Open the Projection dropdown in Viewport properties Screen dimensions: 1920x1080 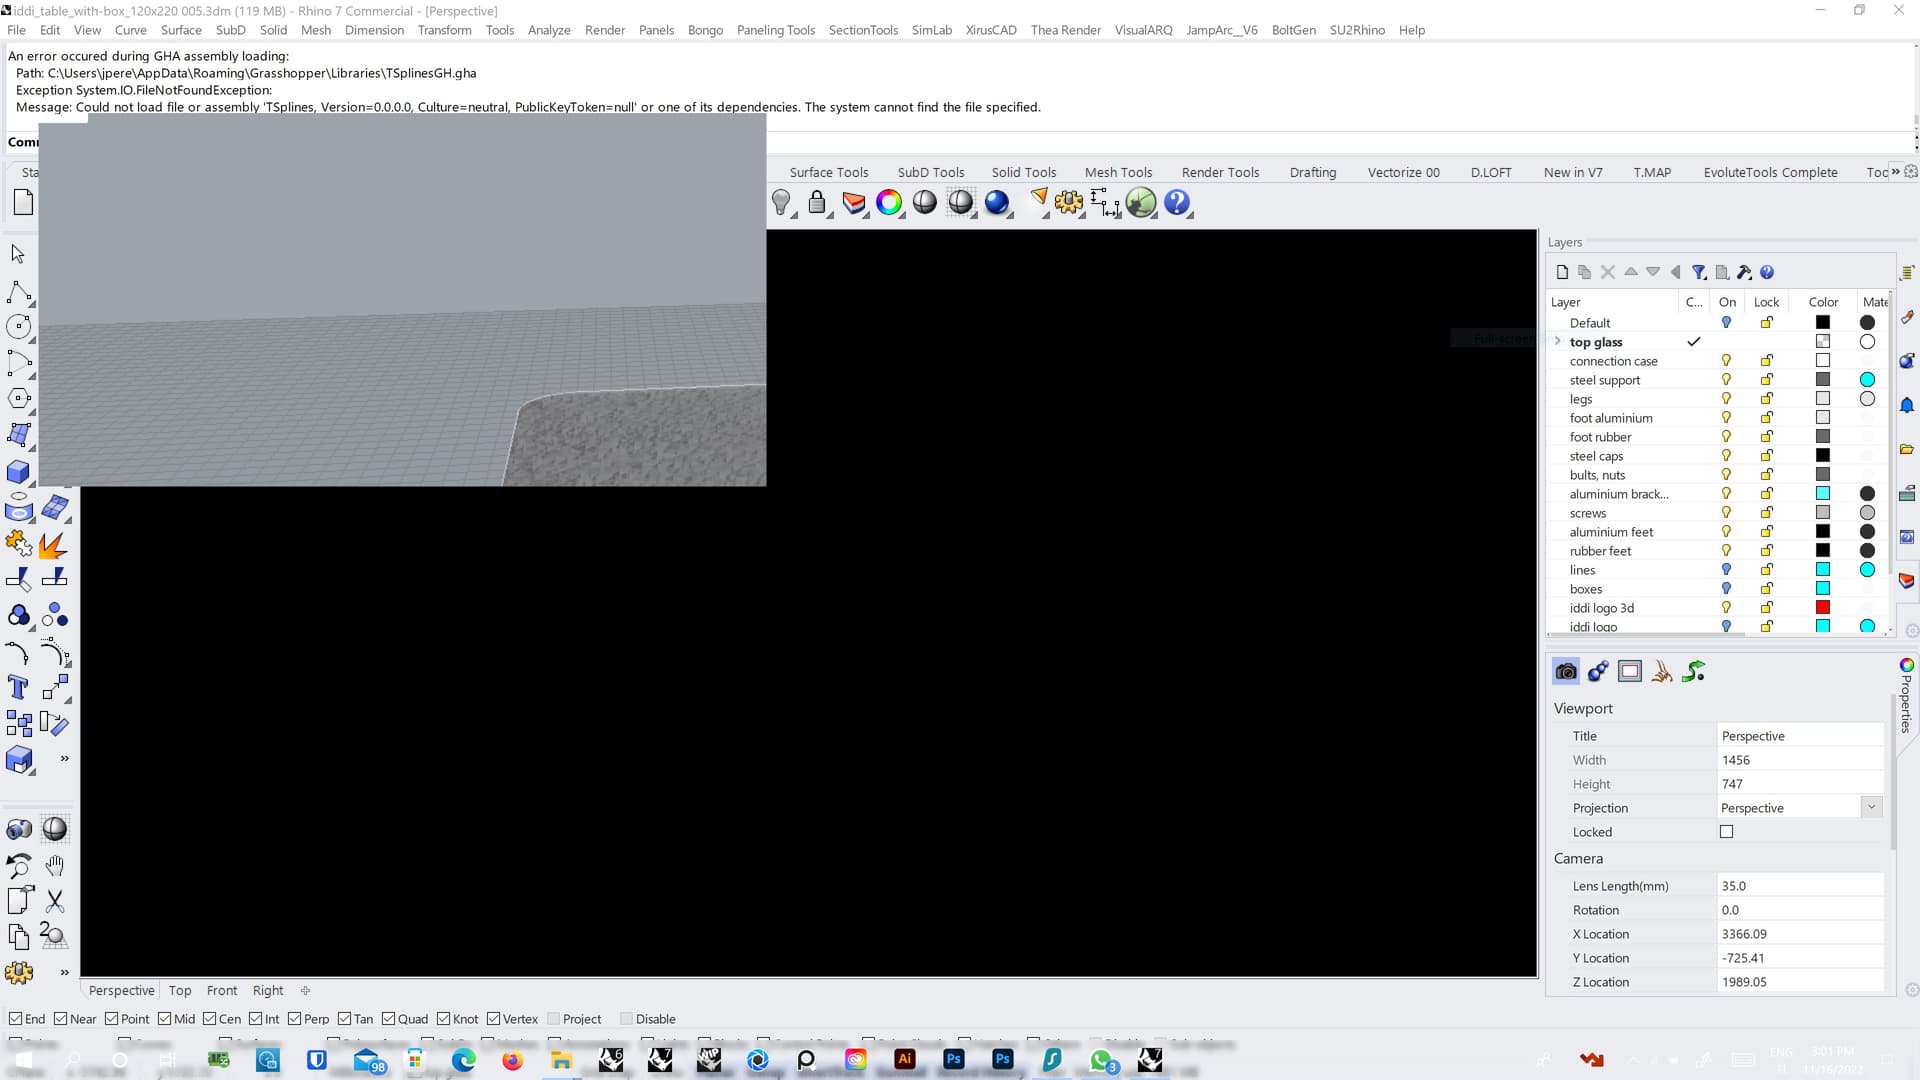click(1871, 807)
